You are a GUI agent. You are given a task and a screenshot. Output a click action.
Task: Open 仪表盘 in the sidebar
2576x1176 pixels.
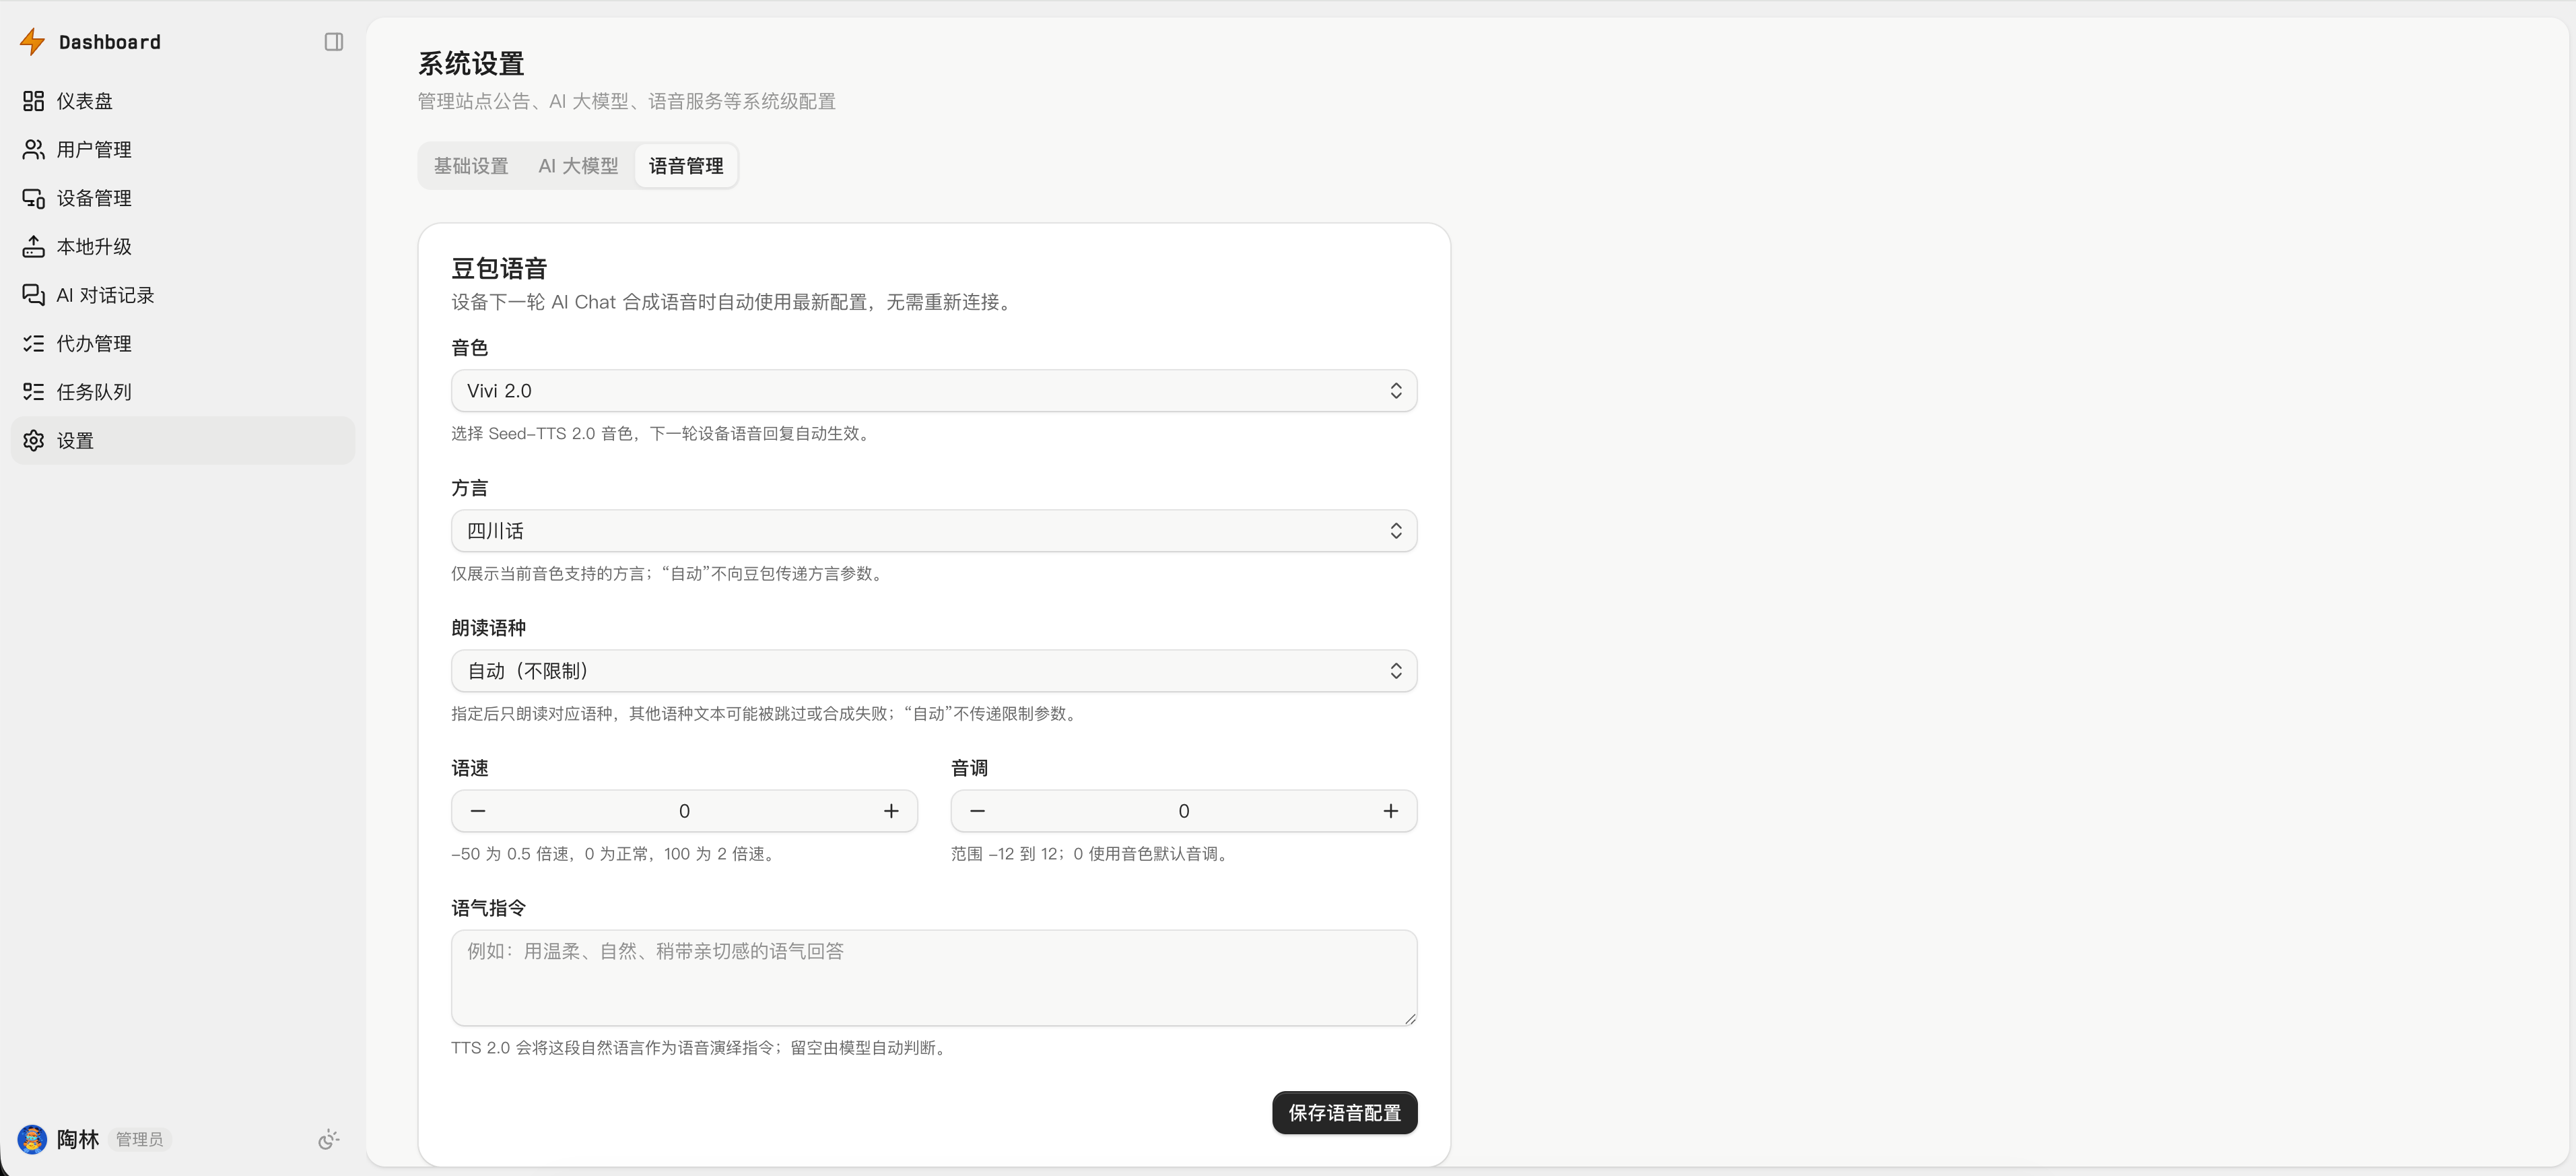tap(183, 101)
